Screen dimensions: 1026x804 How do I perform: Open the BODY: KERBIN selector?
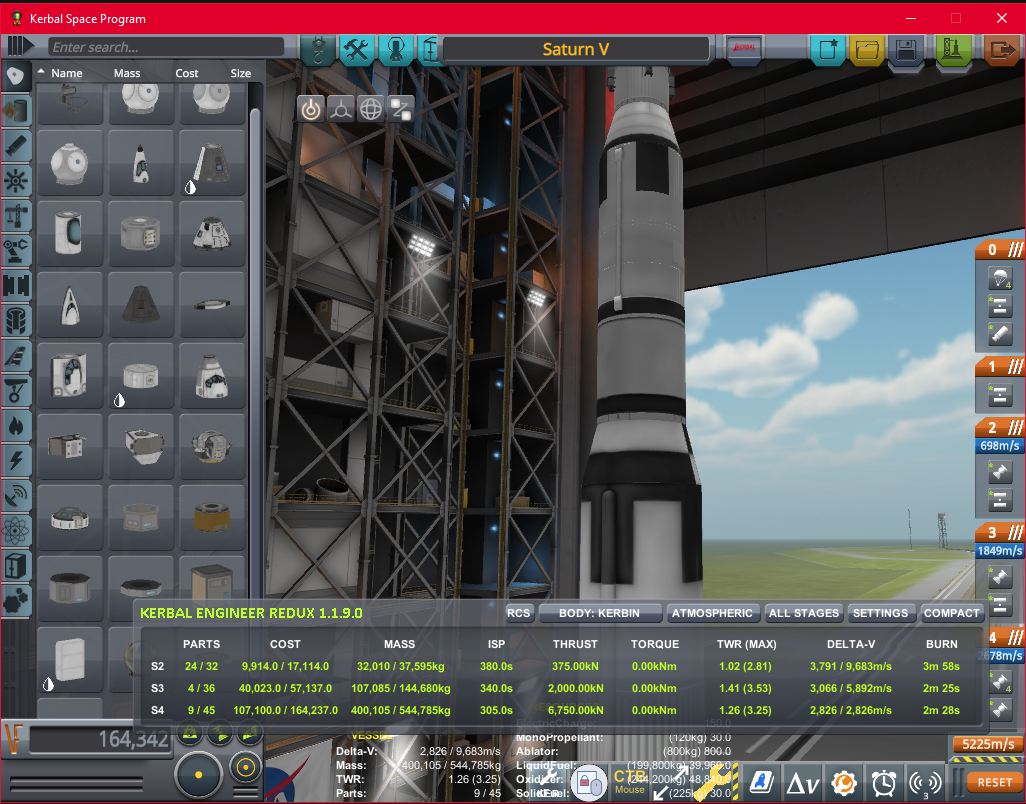pyautogui.click(x=600, y=613)
